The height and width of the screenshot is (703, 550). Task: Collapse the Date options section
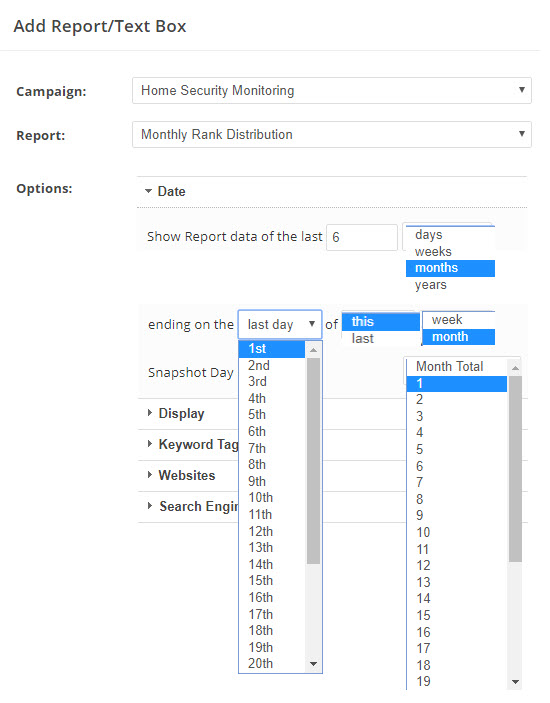pyautogui.click(x=165, y=191)
